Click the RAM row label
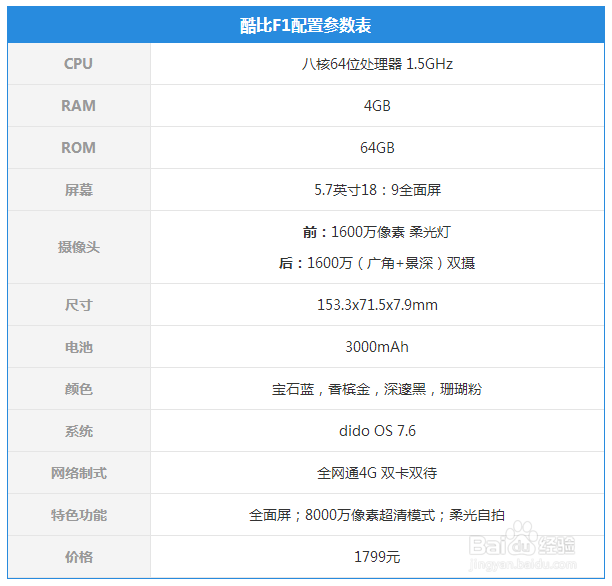Screen dimensions: 612x586 pyautogui.click(x=78, y=106)
